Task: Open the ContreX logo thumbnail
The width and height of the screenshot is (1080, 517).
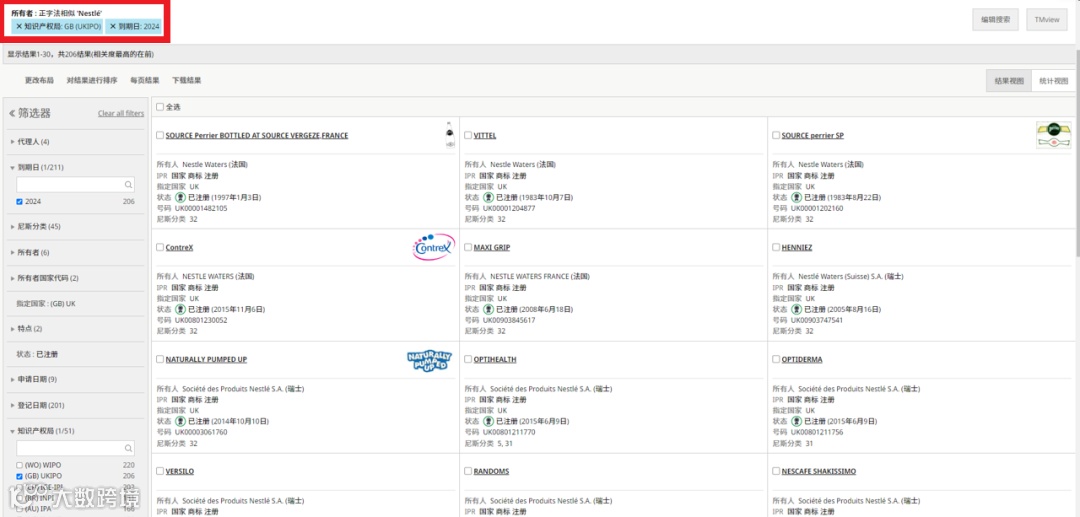Action: coord(434,247)
